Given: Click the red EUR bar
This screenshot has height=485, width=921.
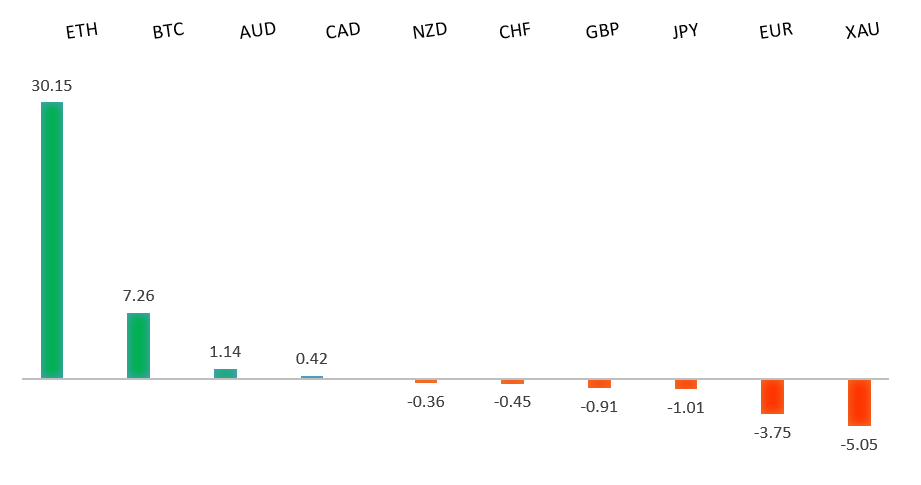Looking at the screenshot, I should click(x=772, y=396).
